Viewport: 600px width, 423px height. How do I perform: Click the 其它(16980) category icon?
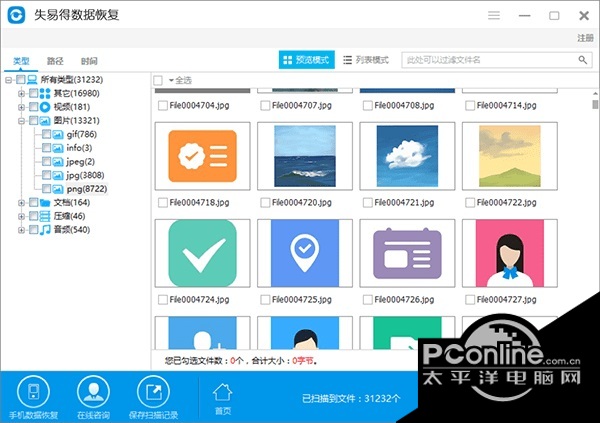(x=45, y=93)
